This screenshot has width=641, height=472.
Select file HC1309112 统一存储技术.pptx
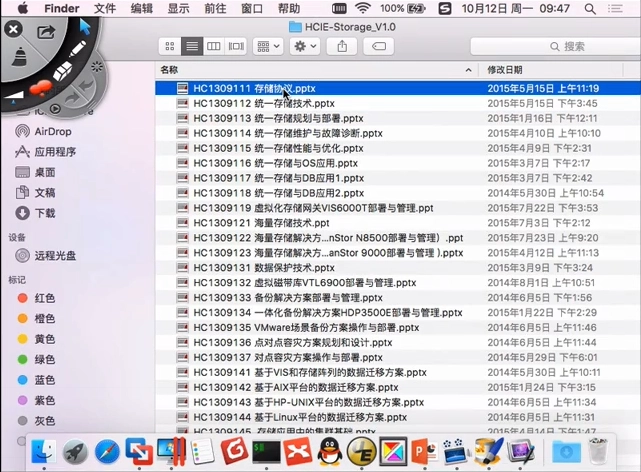(398, 103)
